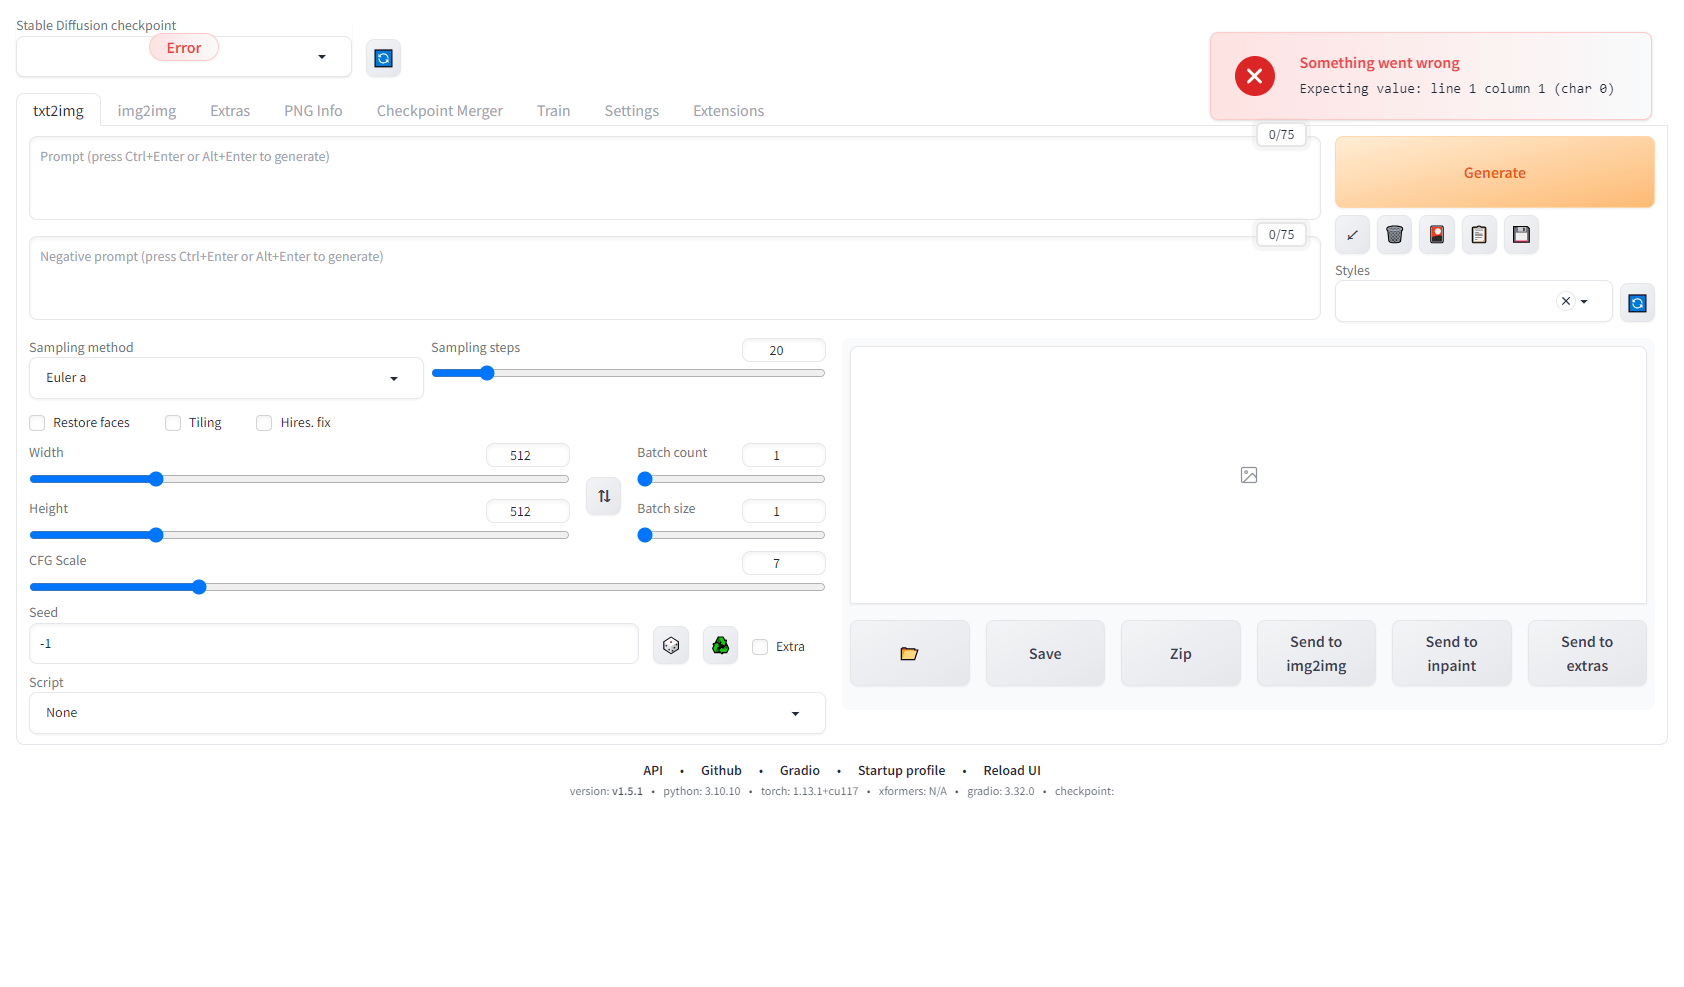Randomize seed with the dice icon

[x=671, y=646]
